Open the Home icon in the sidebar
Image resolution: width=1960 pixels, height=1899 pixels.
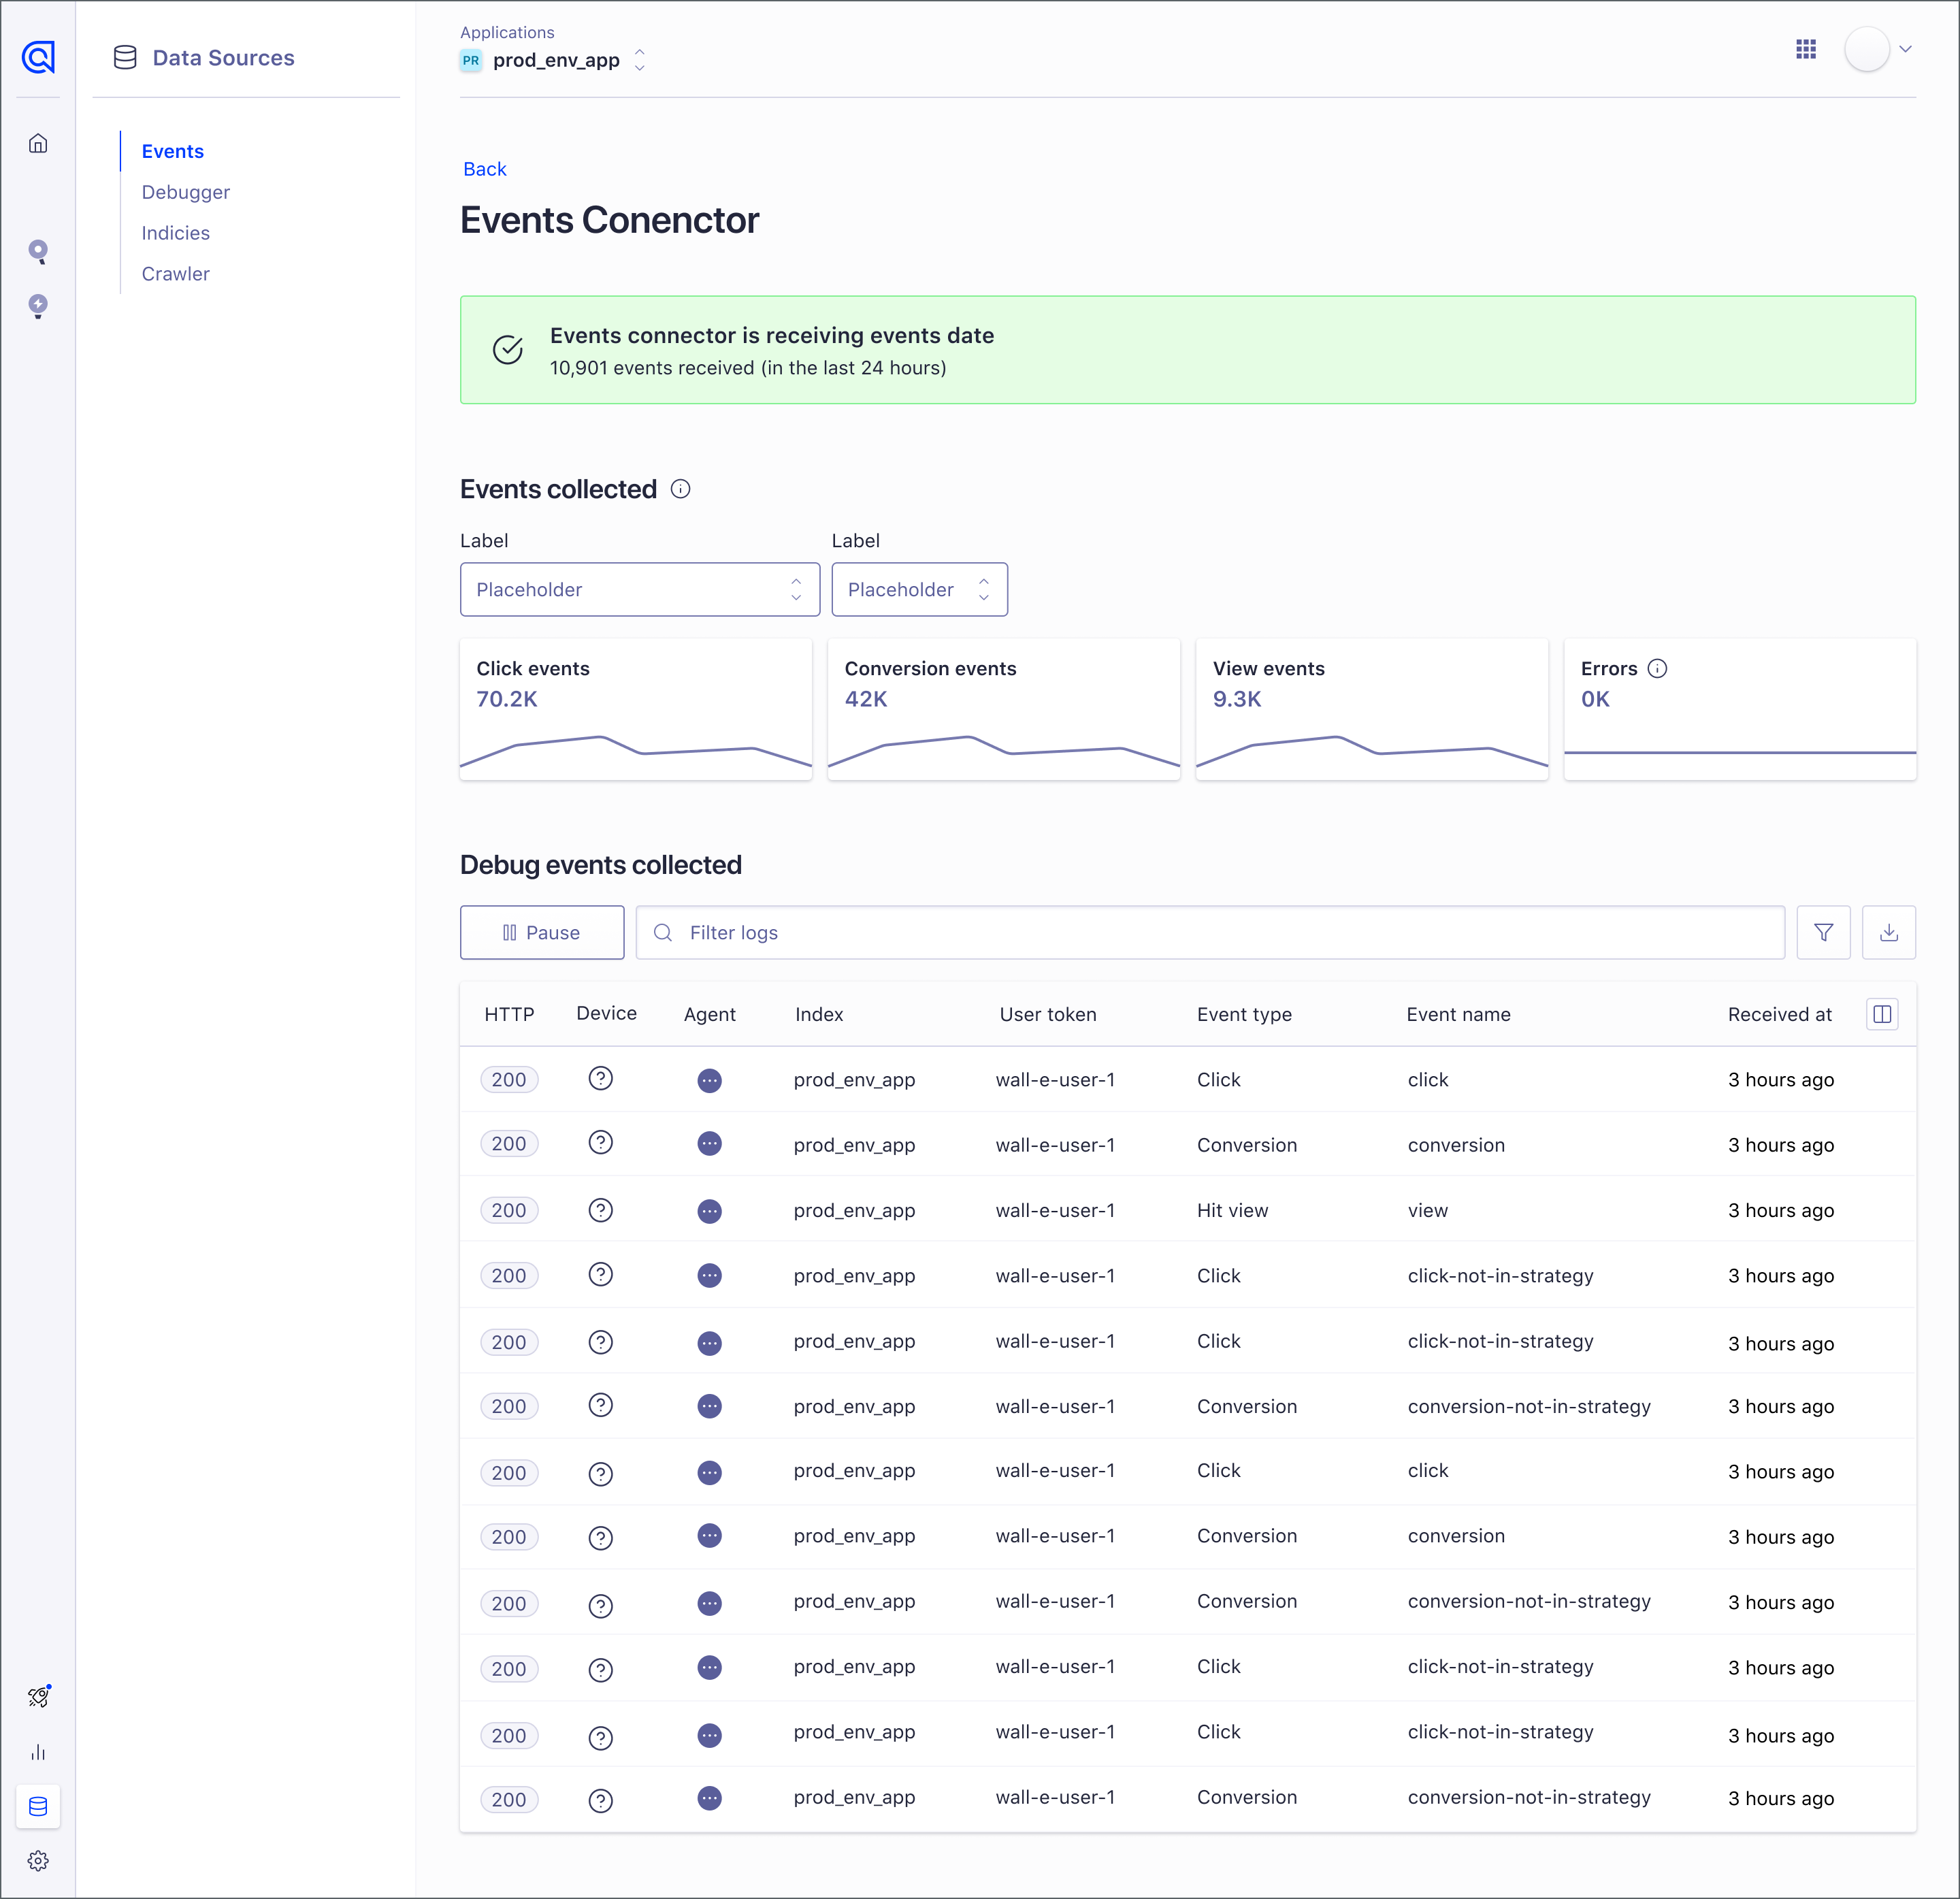[38, 143]
